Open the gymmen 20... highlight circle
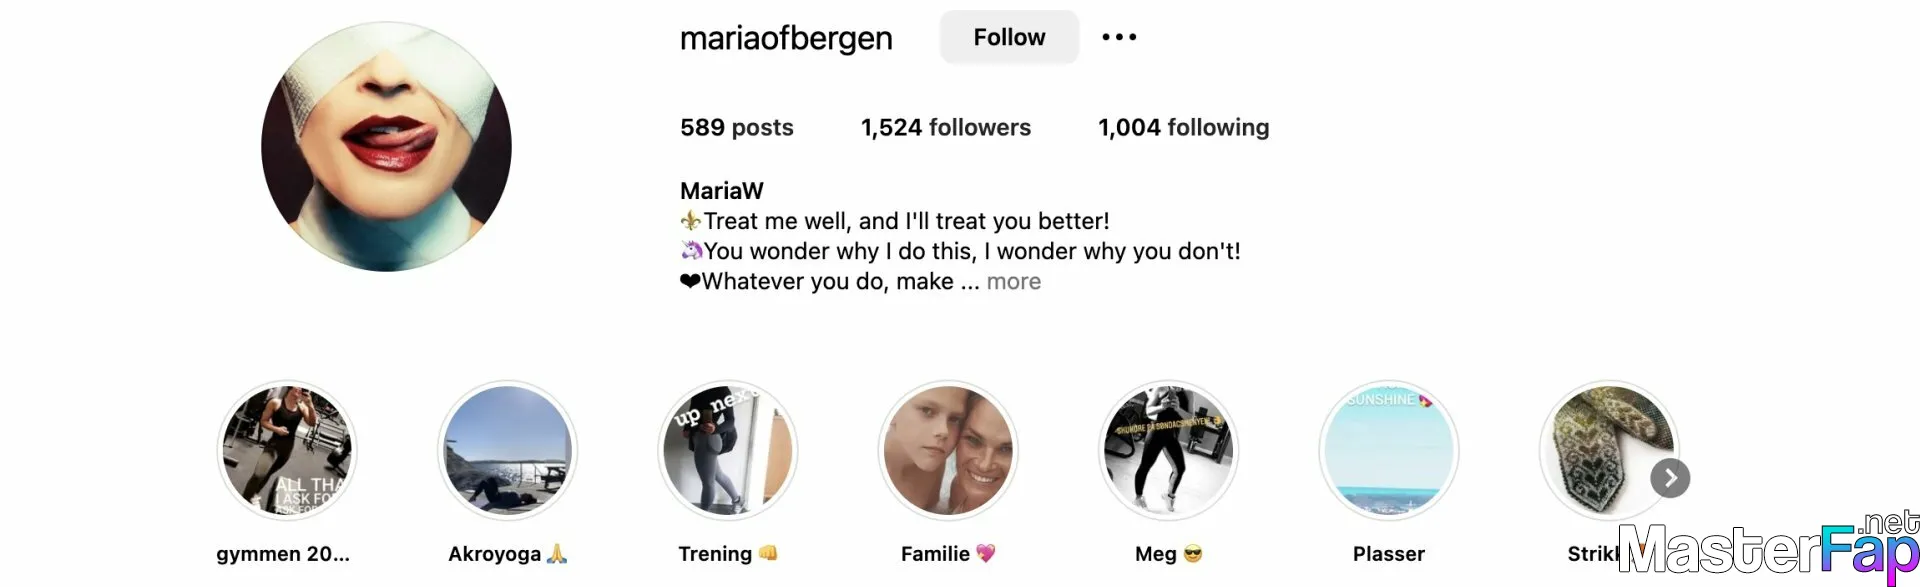Screen dimensions: 1920x587 287,450
